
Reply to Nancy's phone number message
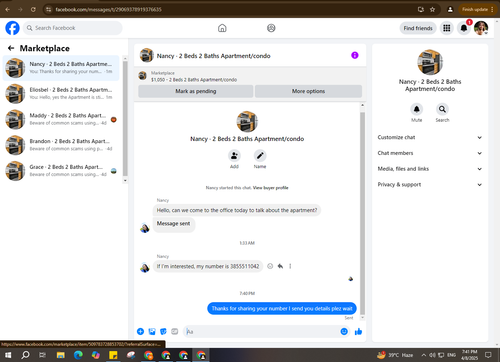click(280, 266)
